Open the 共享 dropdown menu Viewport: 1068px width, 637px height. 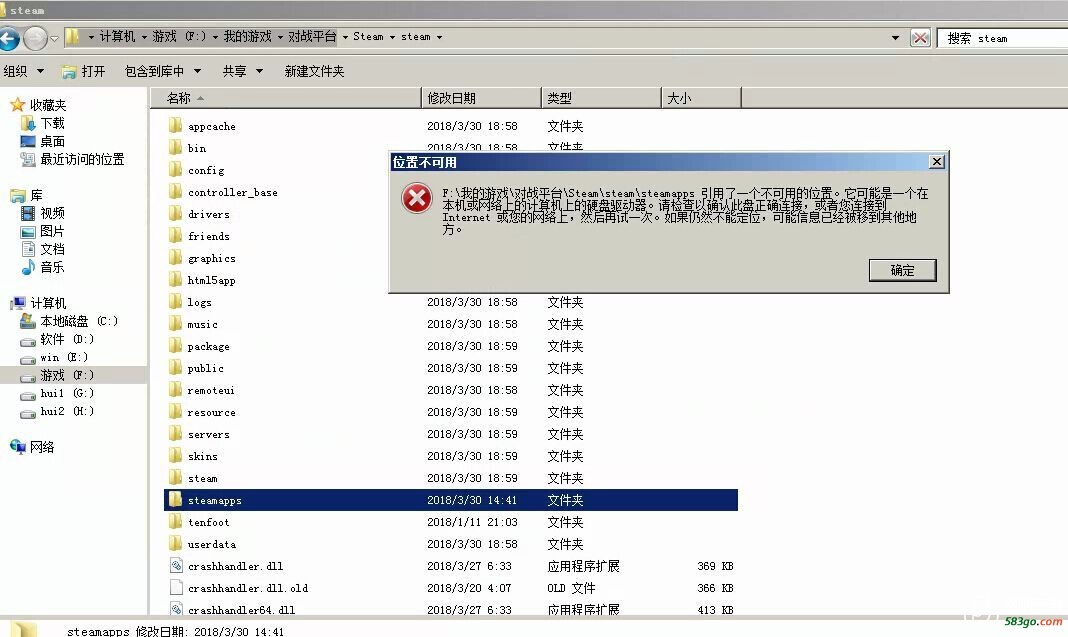pos(242,71)
